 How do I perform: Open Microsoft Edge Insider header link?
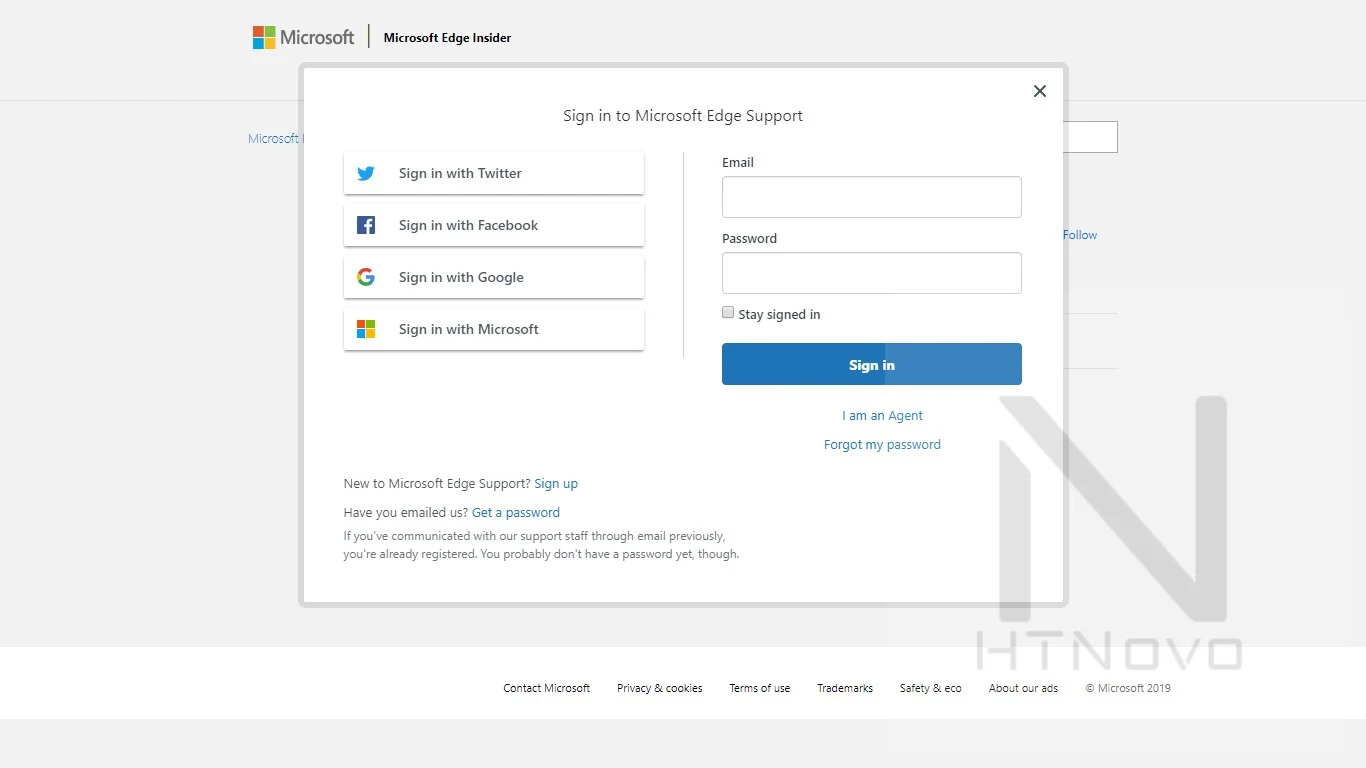pos(447,37)
